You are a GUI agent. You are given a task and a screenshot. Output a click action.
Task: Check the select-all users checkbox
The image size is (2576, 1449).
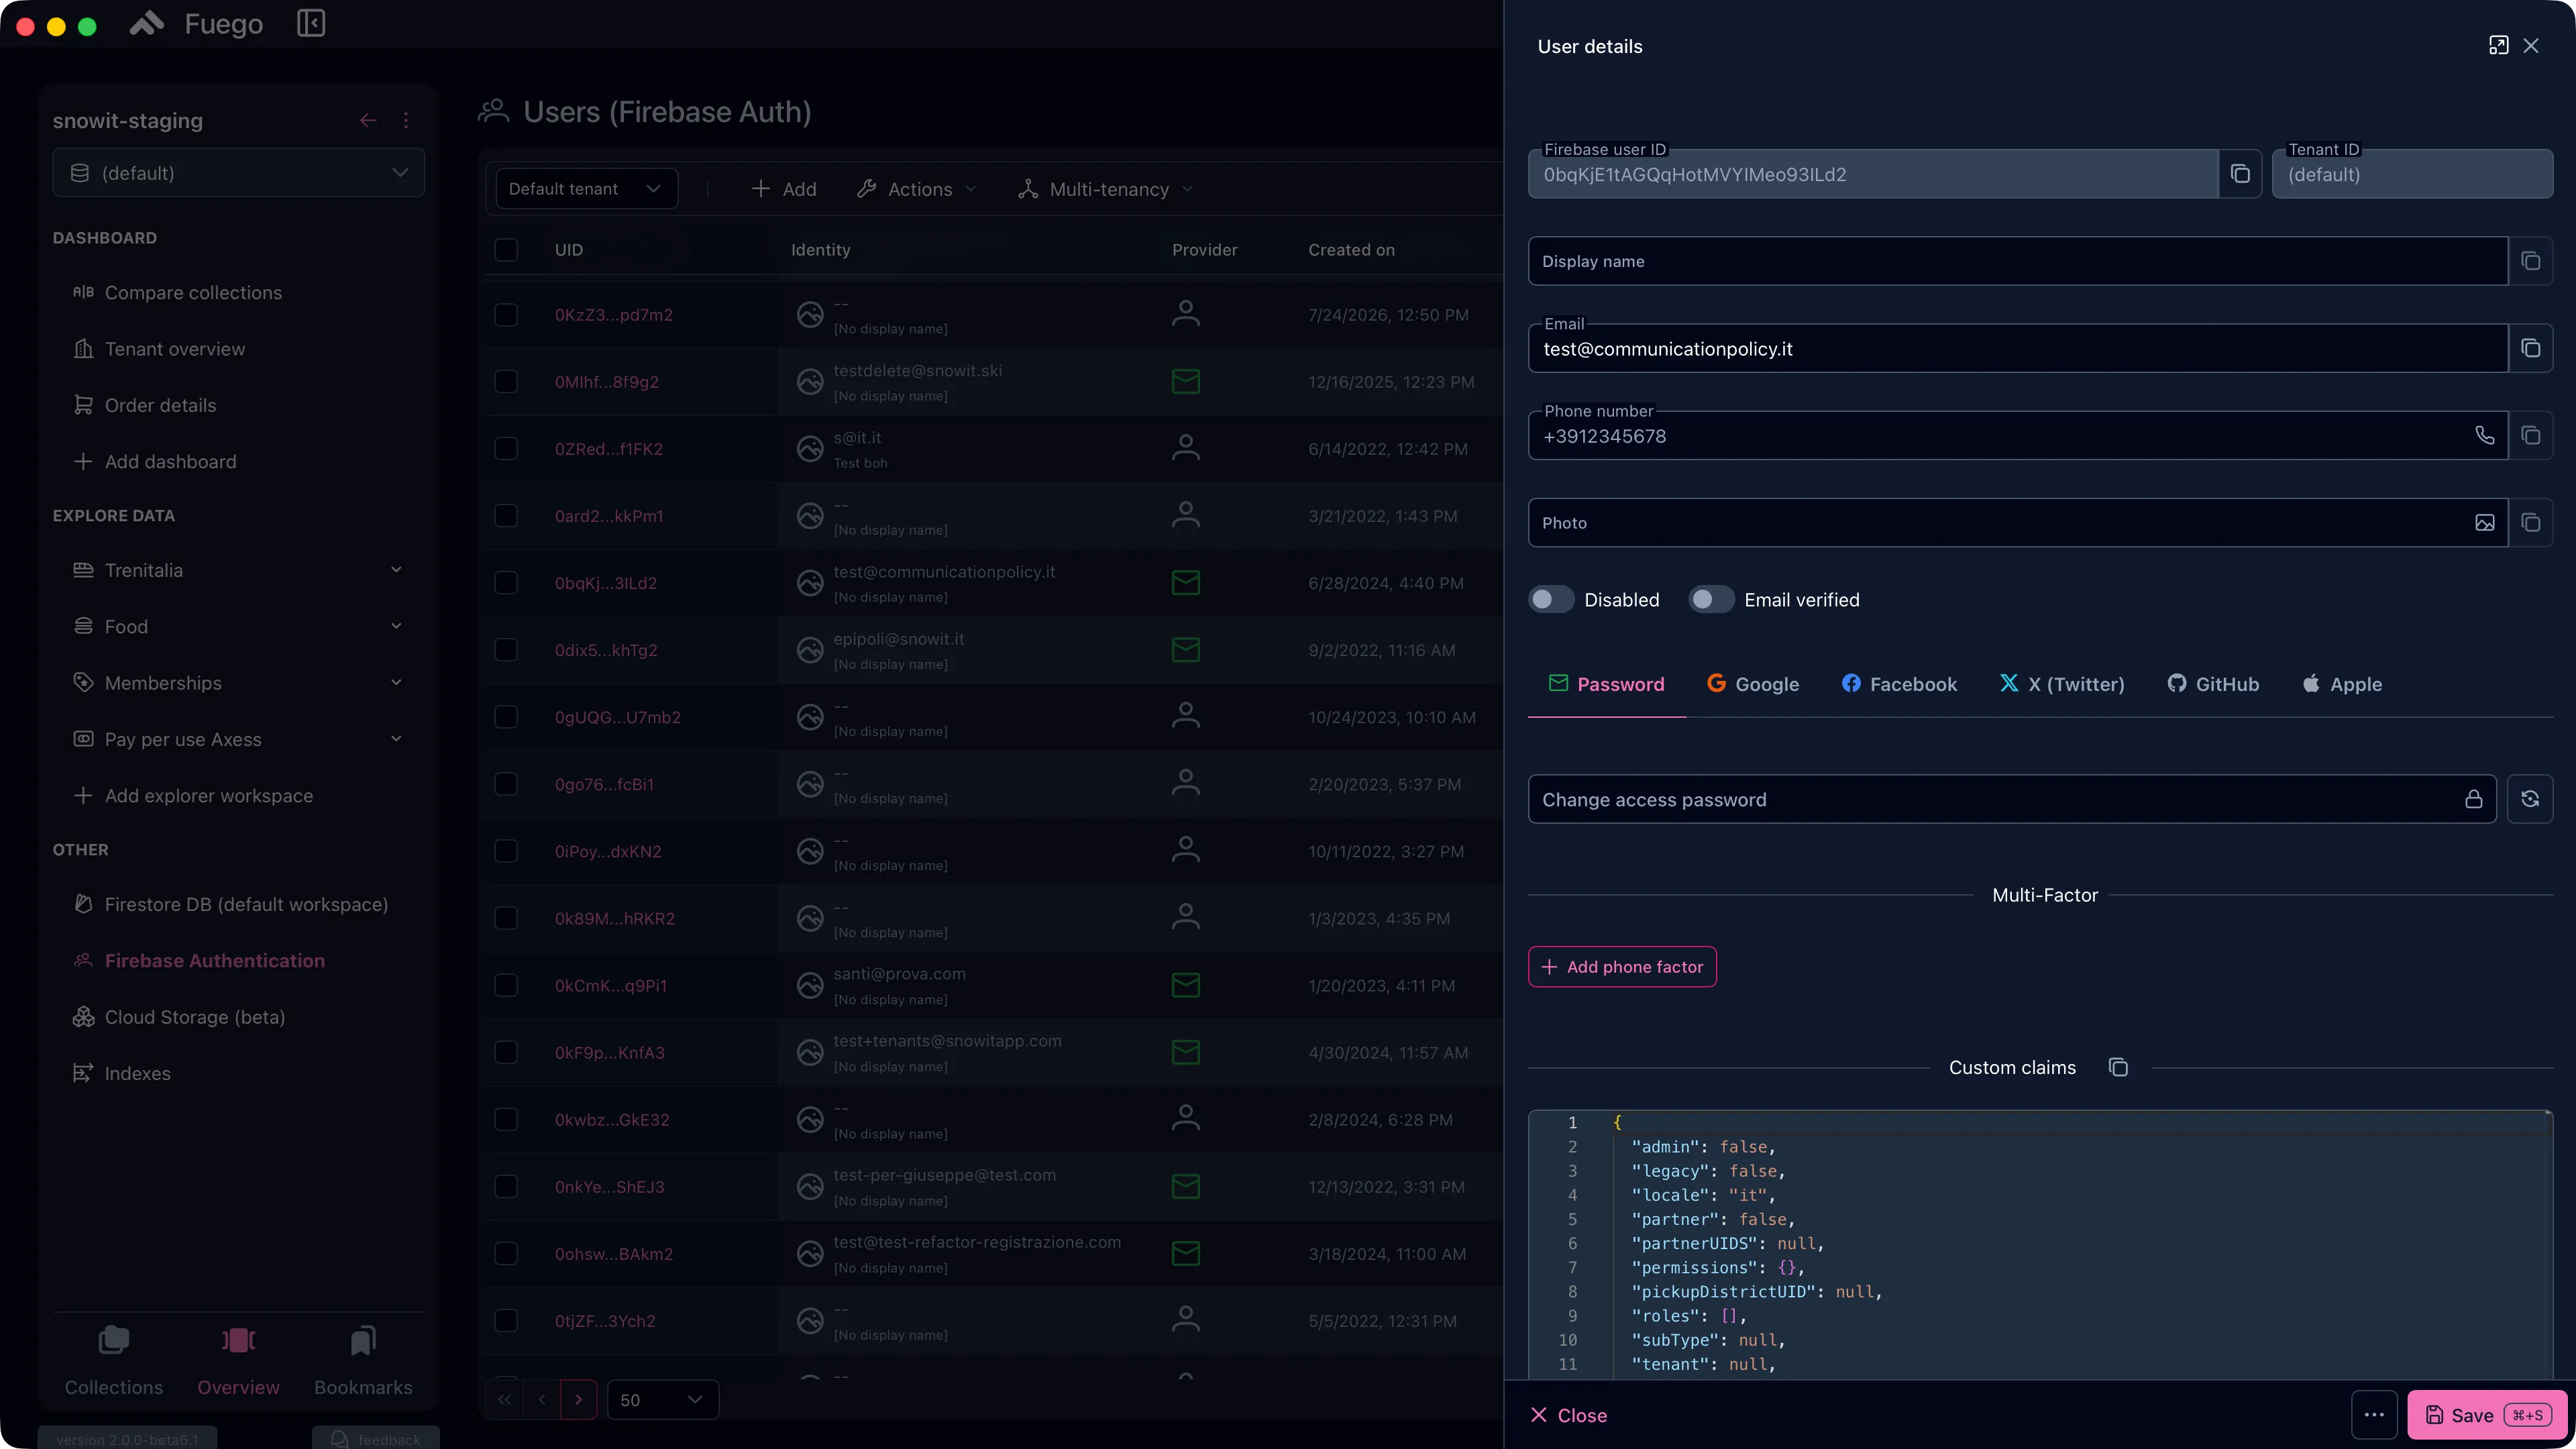[506, 249]
